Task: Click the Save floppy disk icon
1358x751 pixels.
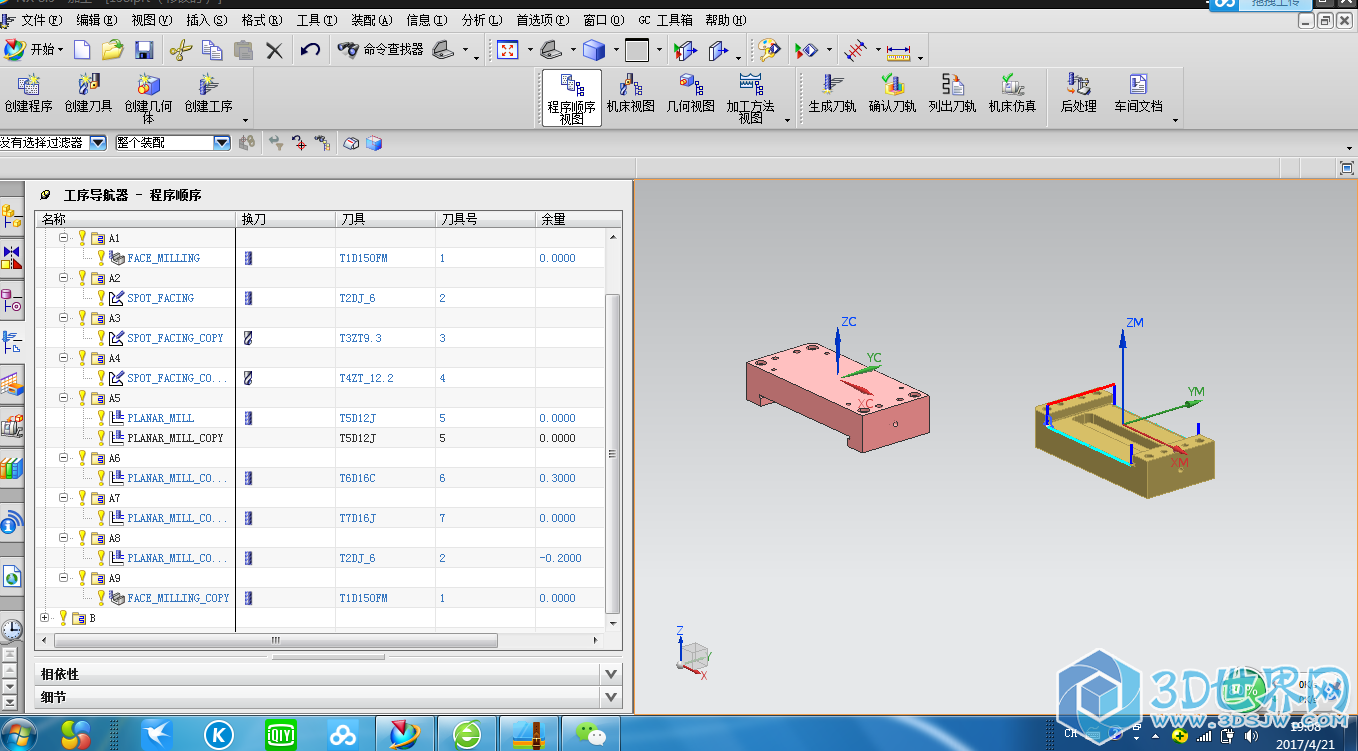Action: tap(144, 49)
